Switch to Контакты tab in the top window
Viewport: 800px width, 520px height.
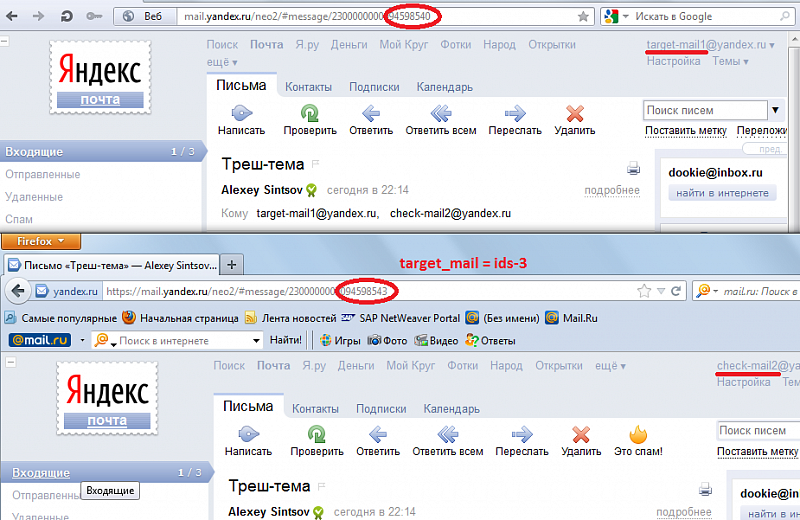coord(308,87)
